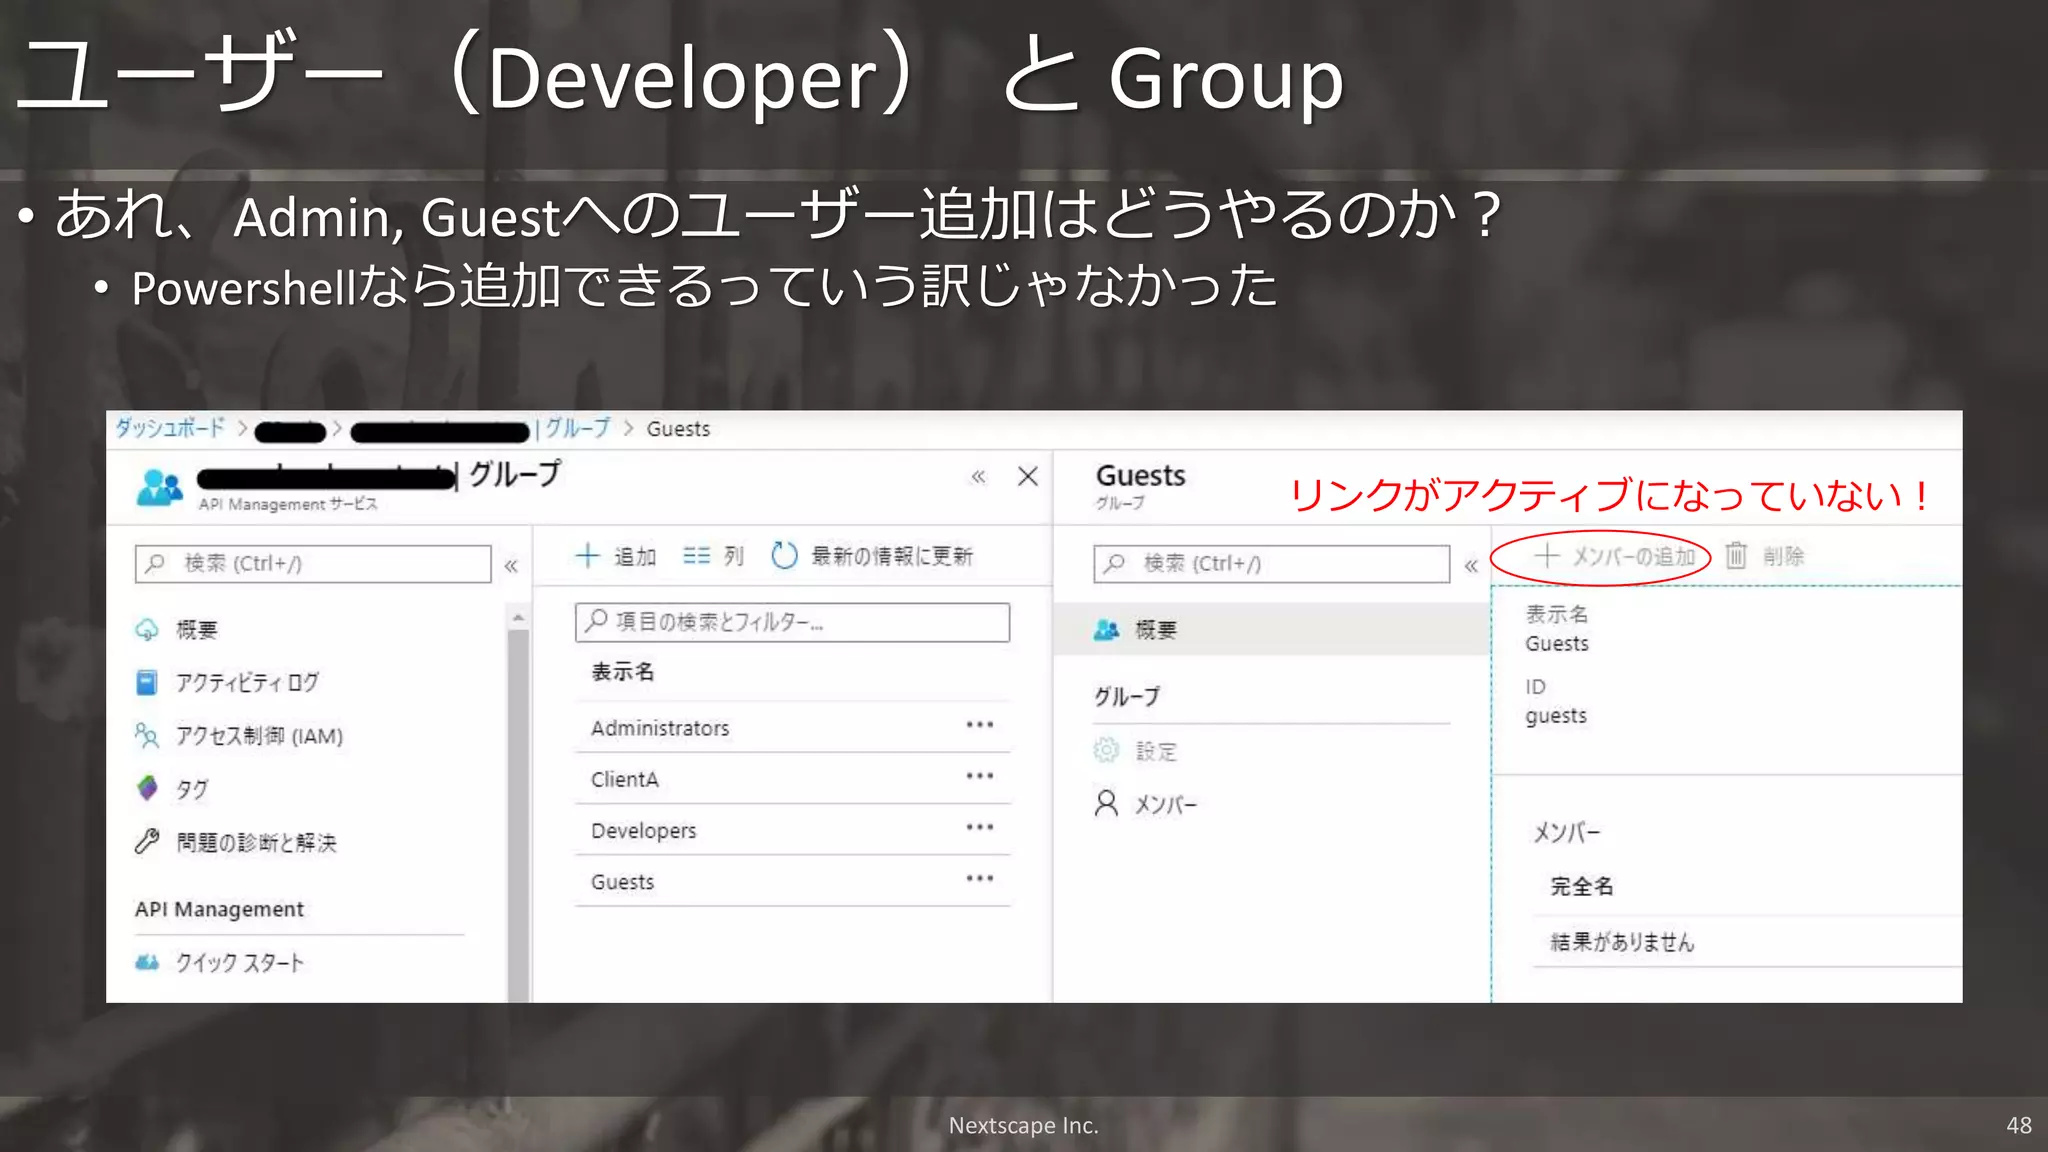Click the Guests 概要 group icon
The height and width of the screenshot is (1152, 2048).
pos(1106,629)
